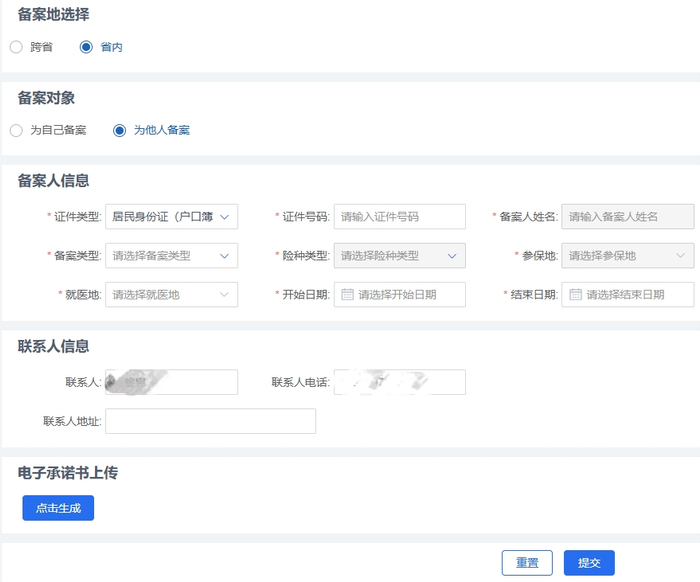Click the 点击生成 button
This screenshot has width=700, height=582.
[x=58, y=508]
